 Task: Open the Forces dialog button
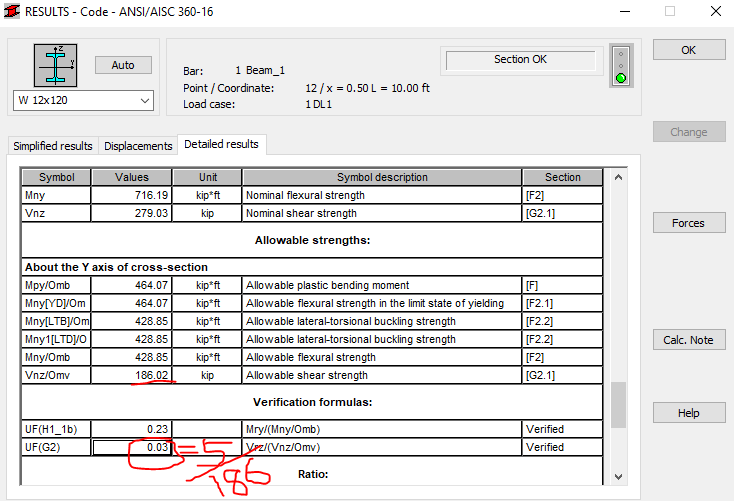[689, 223]
